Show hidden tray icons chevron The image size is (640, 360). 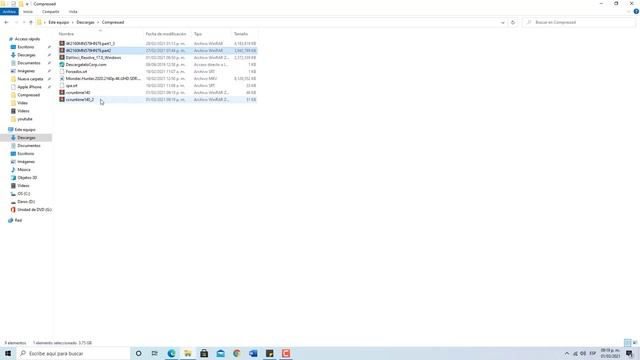tap(567, 353)
